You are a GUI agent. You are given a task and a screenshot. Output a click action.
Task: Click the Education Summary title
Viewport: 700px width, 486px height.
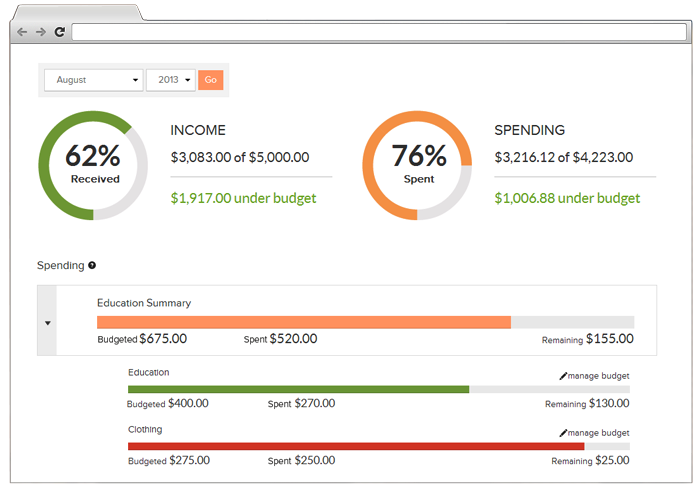144,303
